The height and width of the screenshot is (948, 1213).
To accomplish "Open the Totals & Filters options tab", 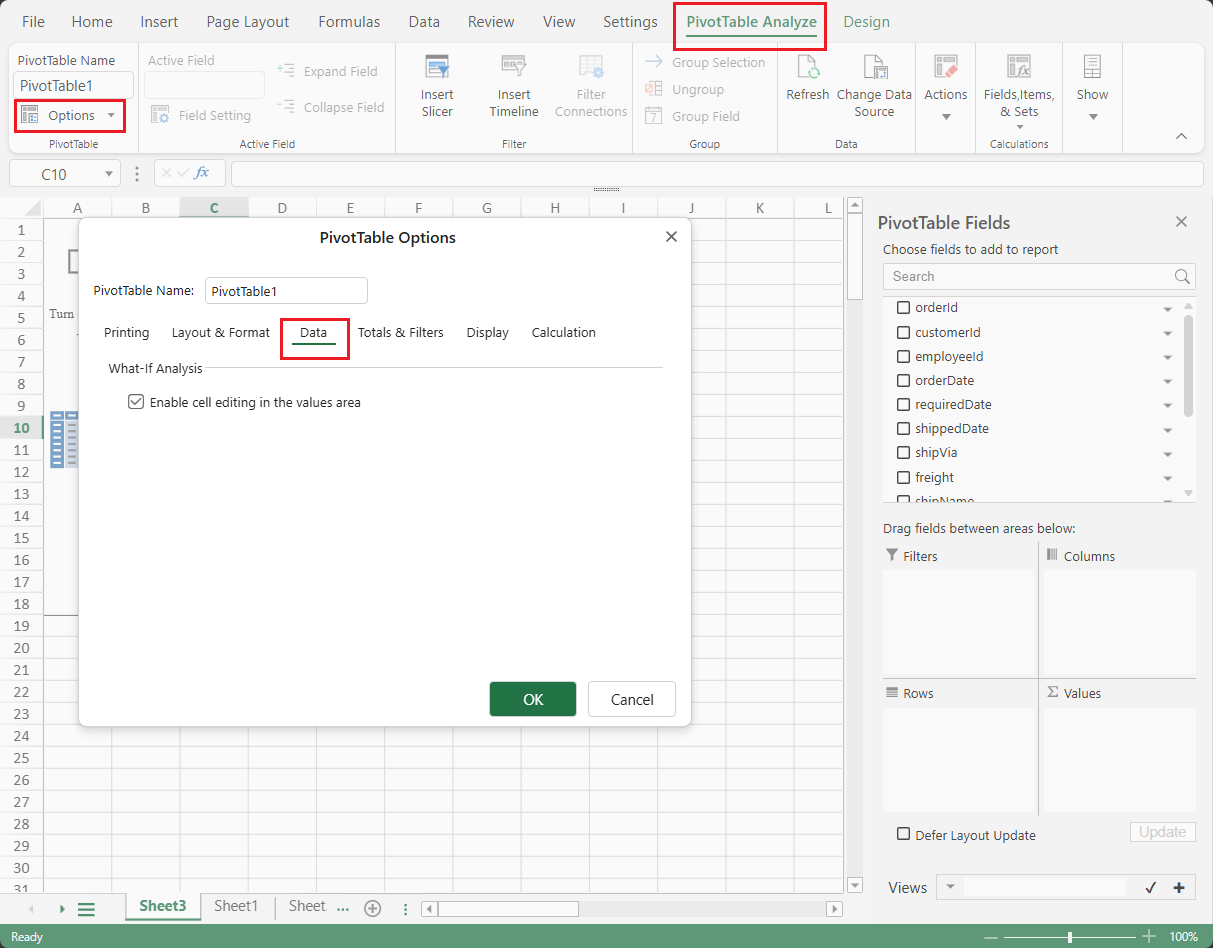I will click(400, 332).
